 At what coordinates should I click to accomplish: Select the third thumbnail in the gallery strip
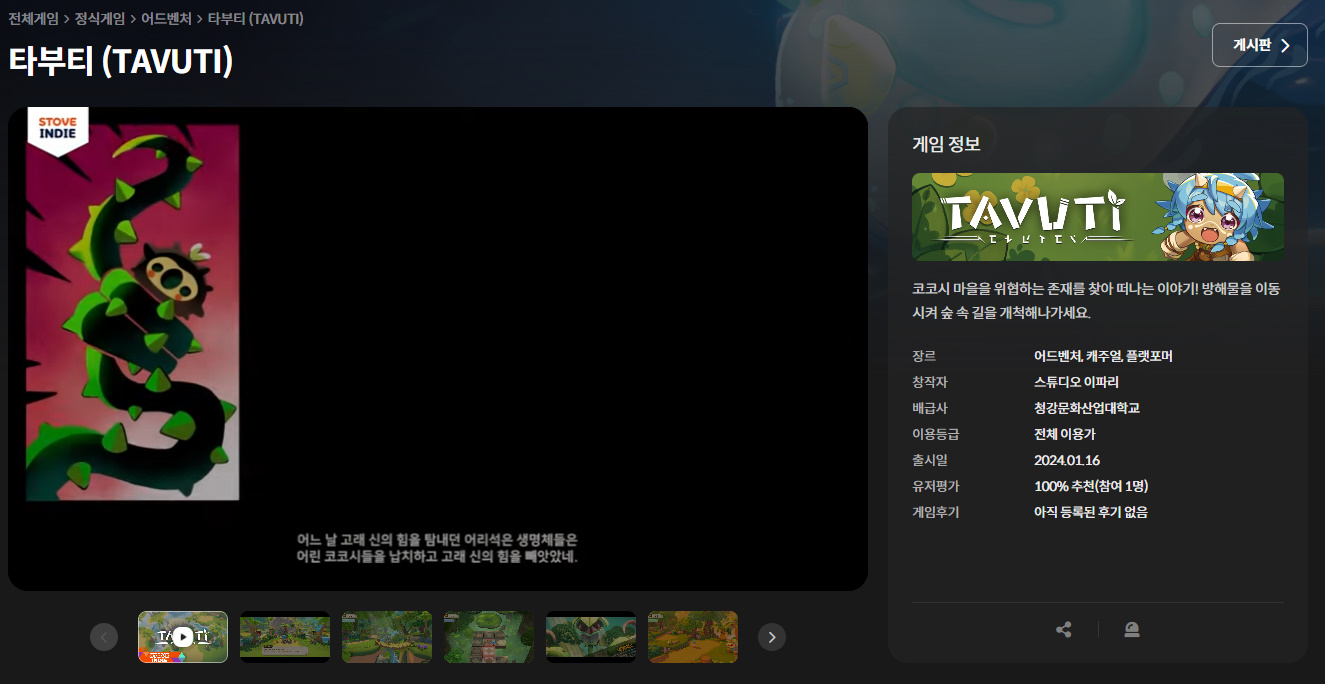(387, 637)
